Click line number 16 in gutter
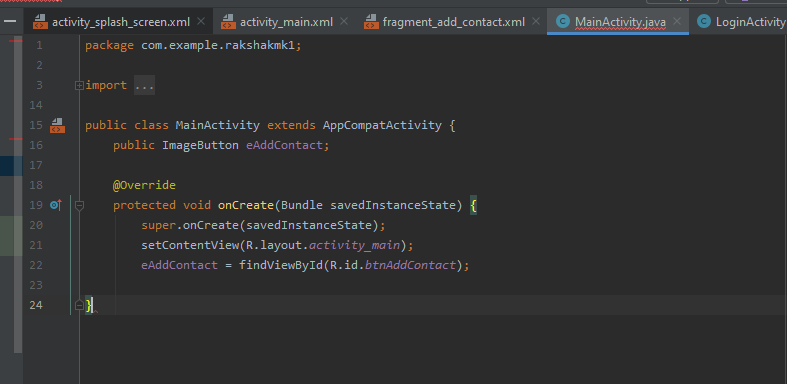 36,145
